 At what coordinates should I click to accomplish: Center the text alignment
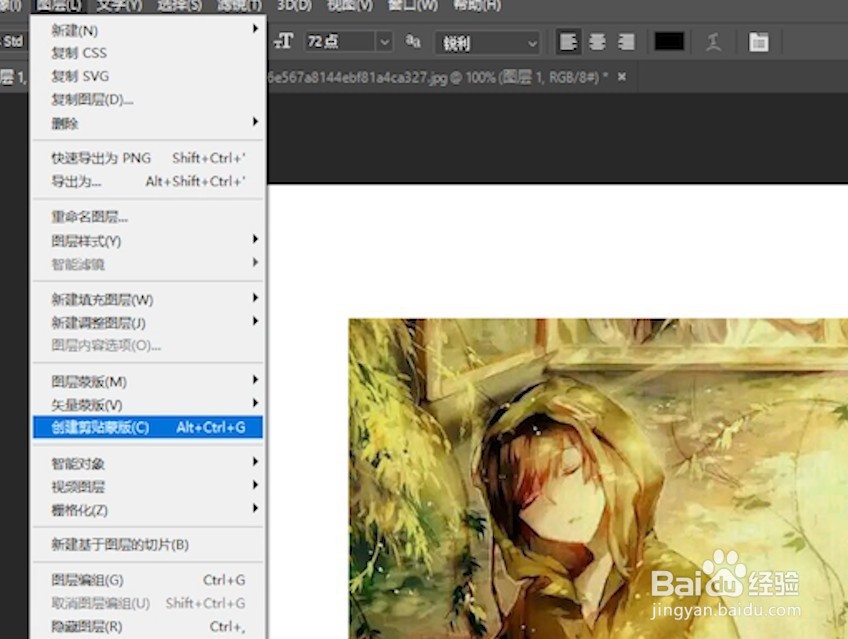pyautogui.click(x=597, y=42)
